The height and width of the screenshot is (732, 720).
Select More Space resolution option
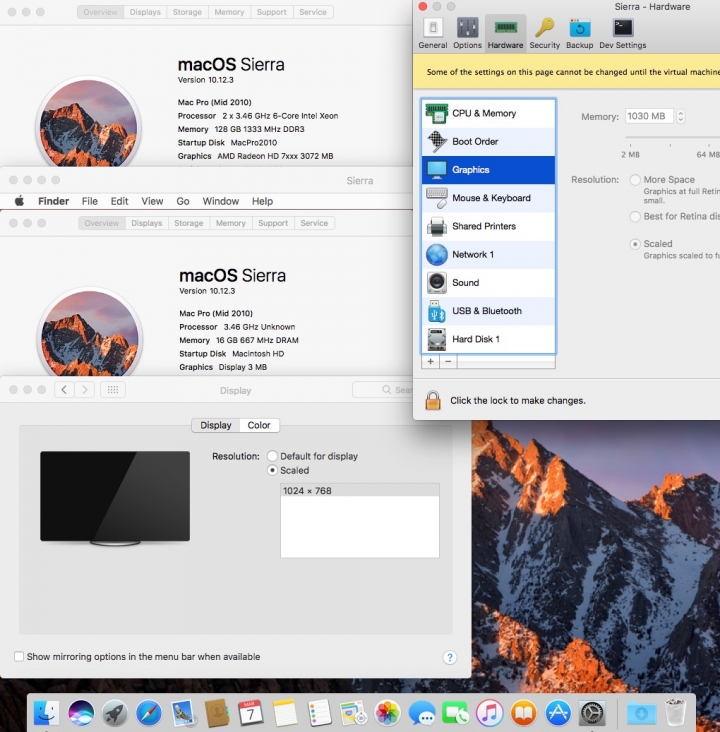pyautogui.click(x=635, y=180)
